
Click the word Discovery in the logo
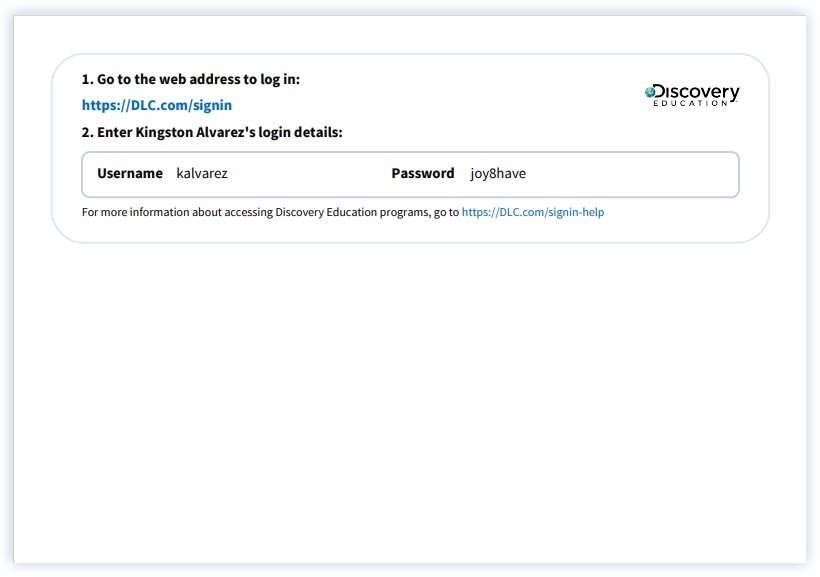point(698,91)
